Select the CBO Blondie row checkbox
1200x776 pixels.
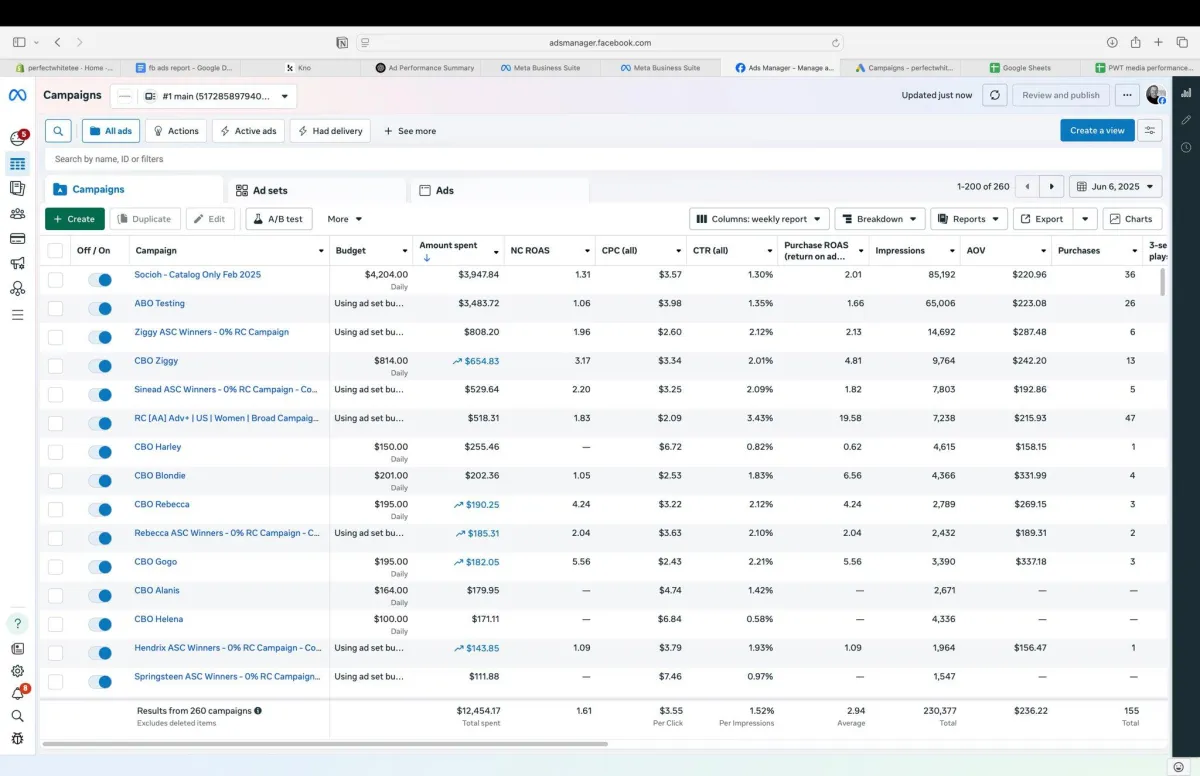55,481
